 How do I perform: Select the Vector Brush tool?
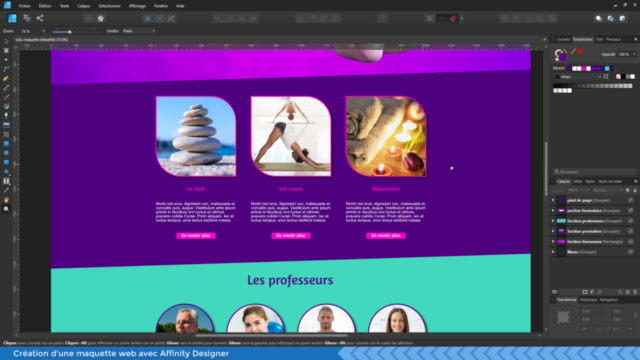click(x=6, y=97)
